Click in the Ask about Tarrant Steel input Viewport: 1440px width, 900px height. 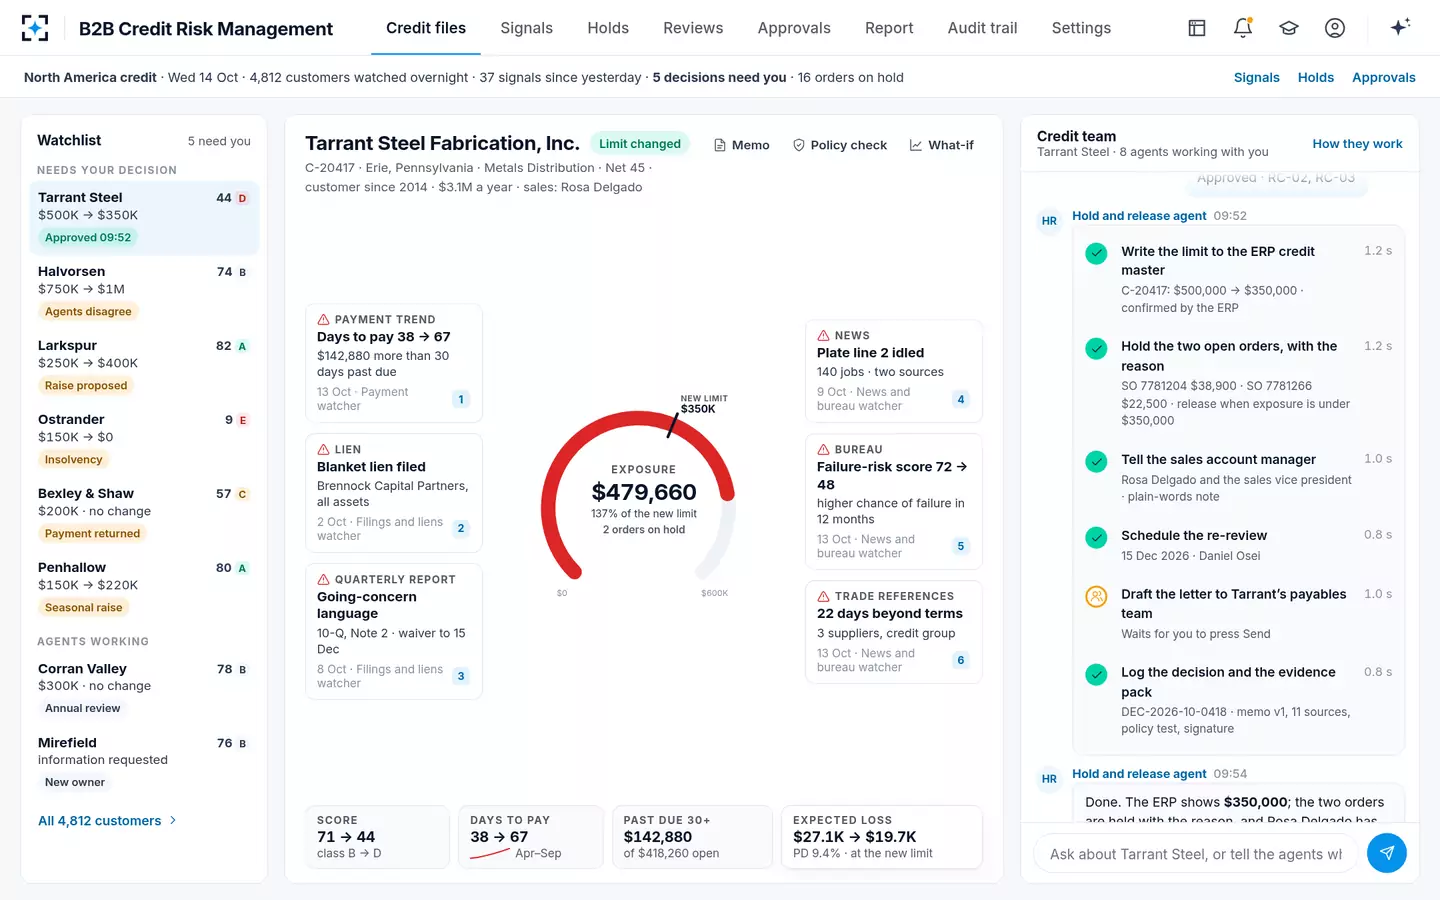click(1196, 854)
